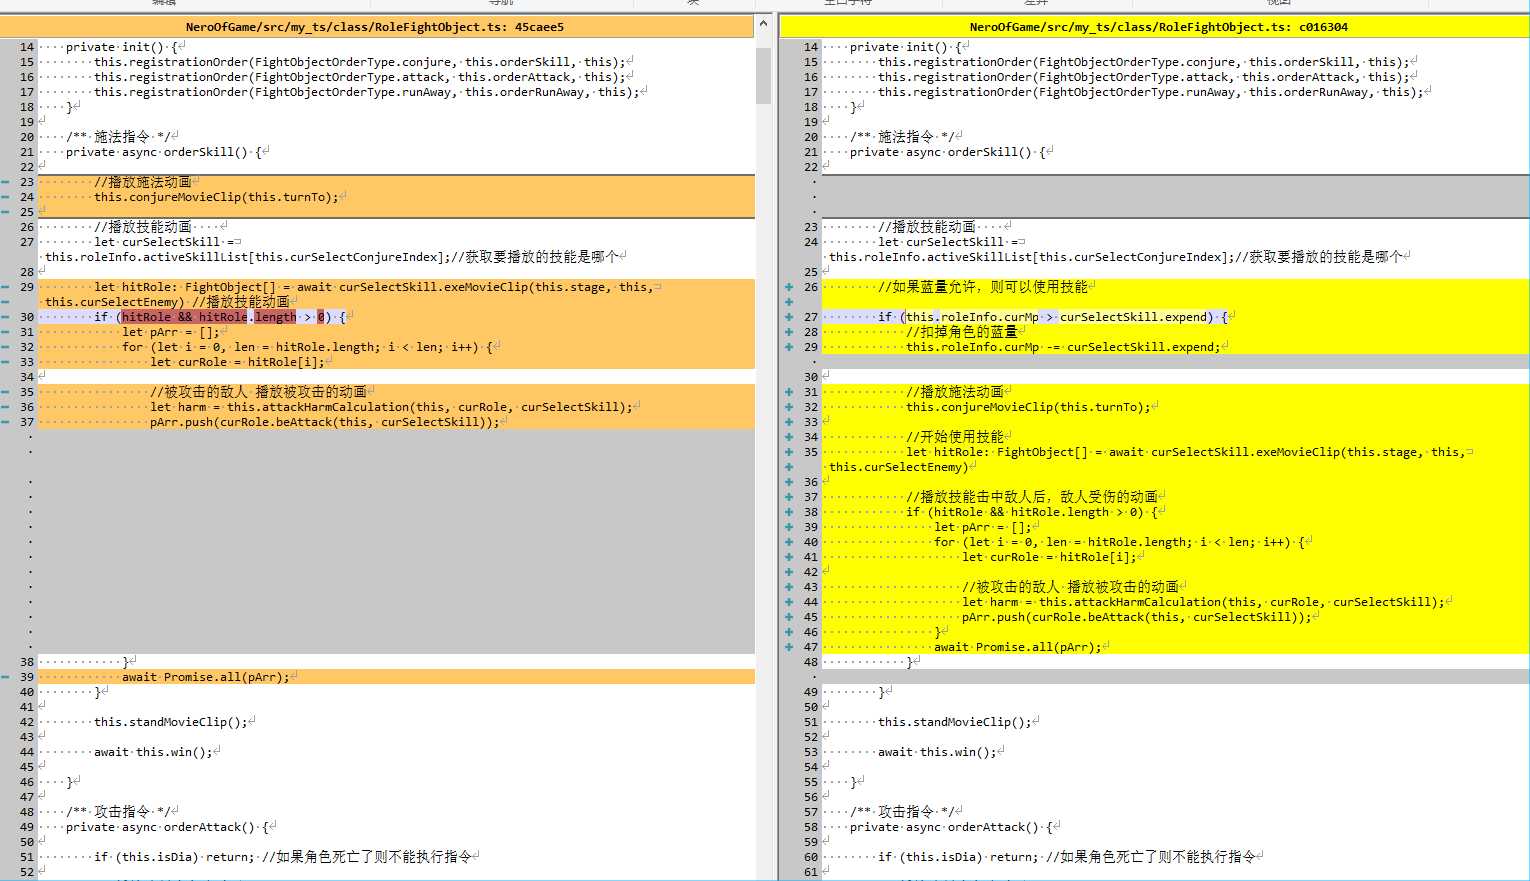
Task: Click the plus marker beside right line 26
Action: pyautogui.click(x=789, y=287)
